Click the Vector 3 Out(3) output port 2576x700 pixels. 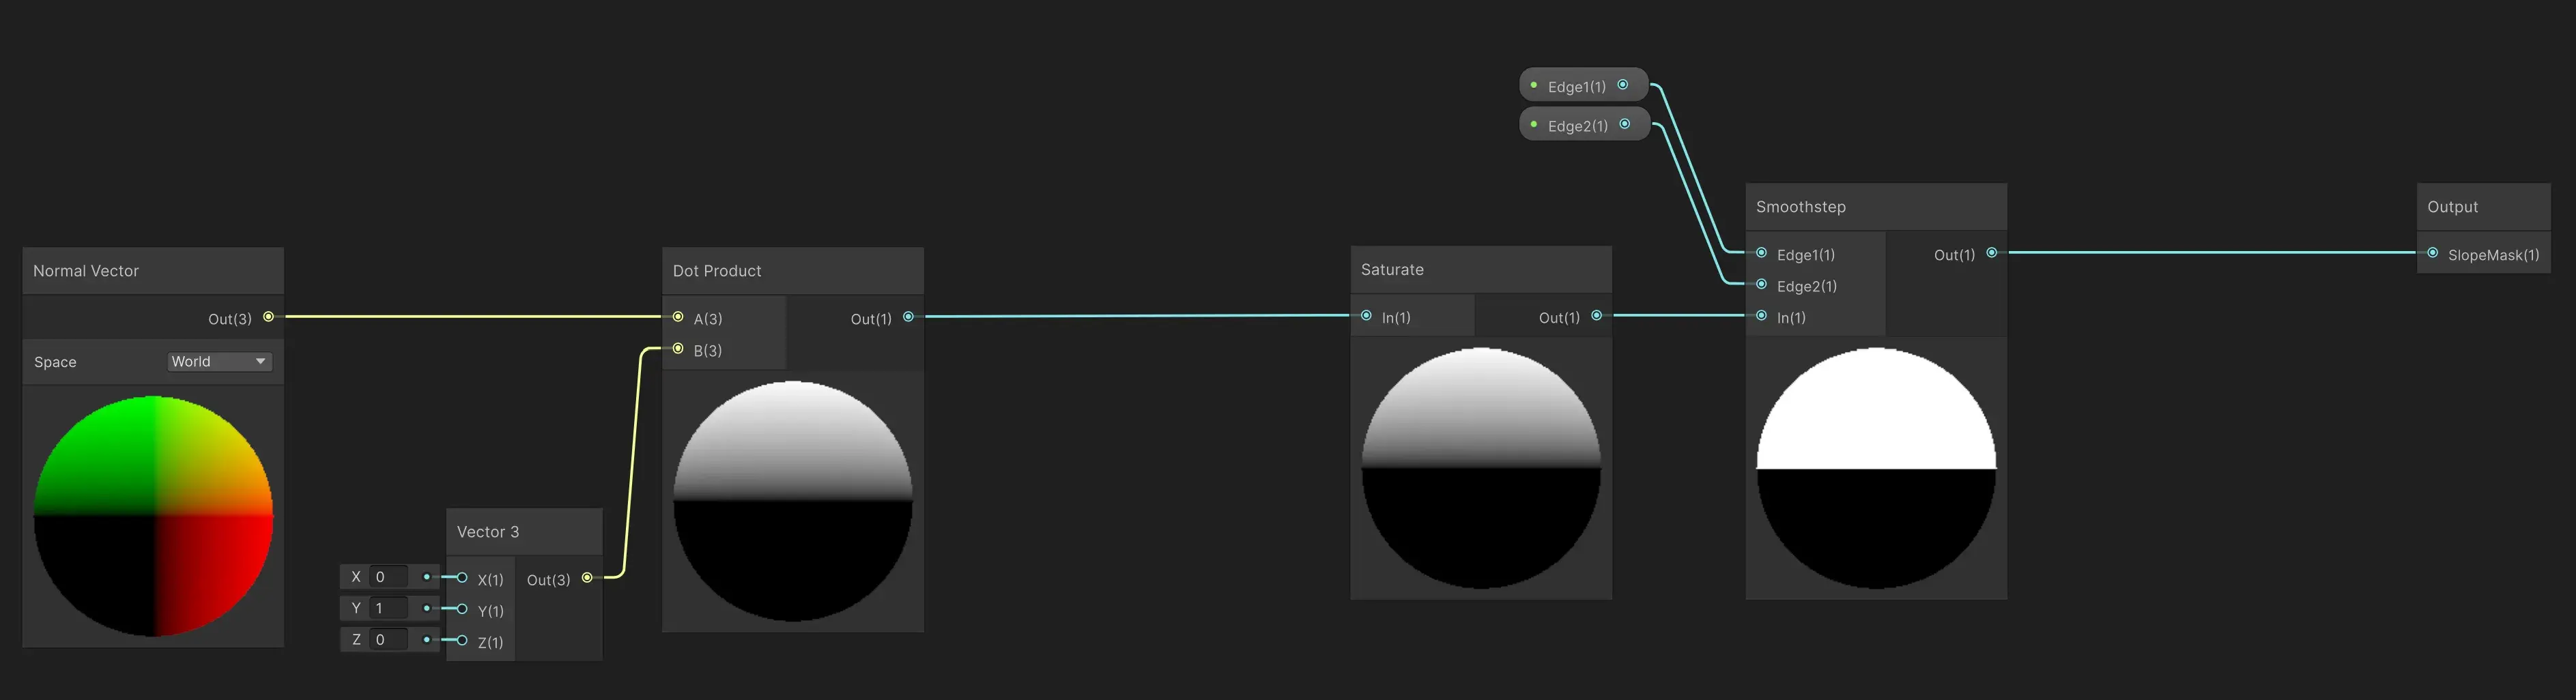coord(587,578)
